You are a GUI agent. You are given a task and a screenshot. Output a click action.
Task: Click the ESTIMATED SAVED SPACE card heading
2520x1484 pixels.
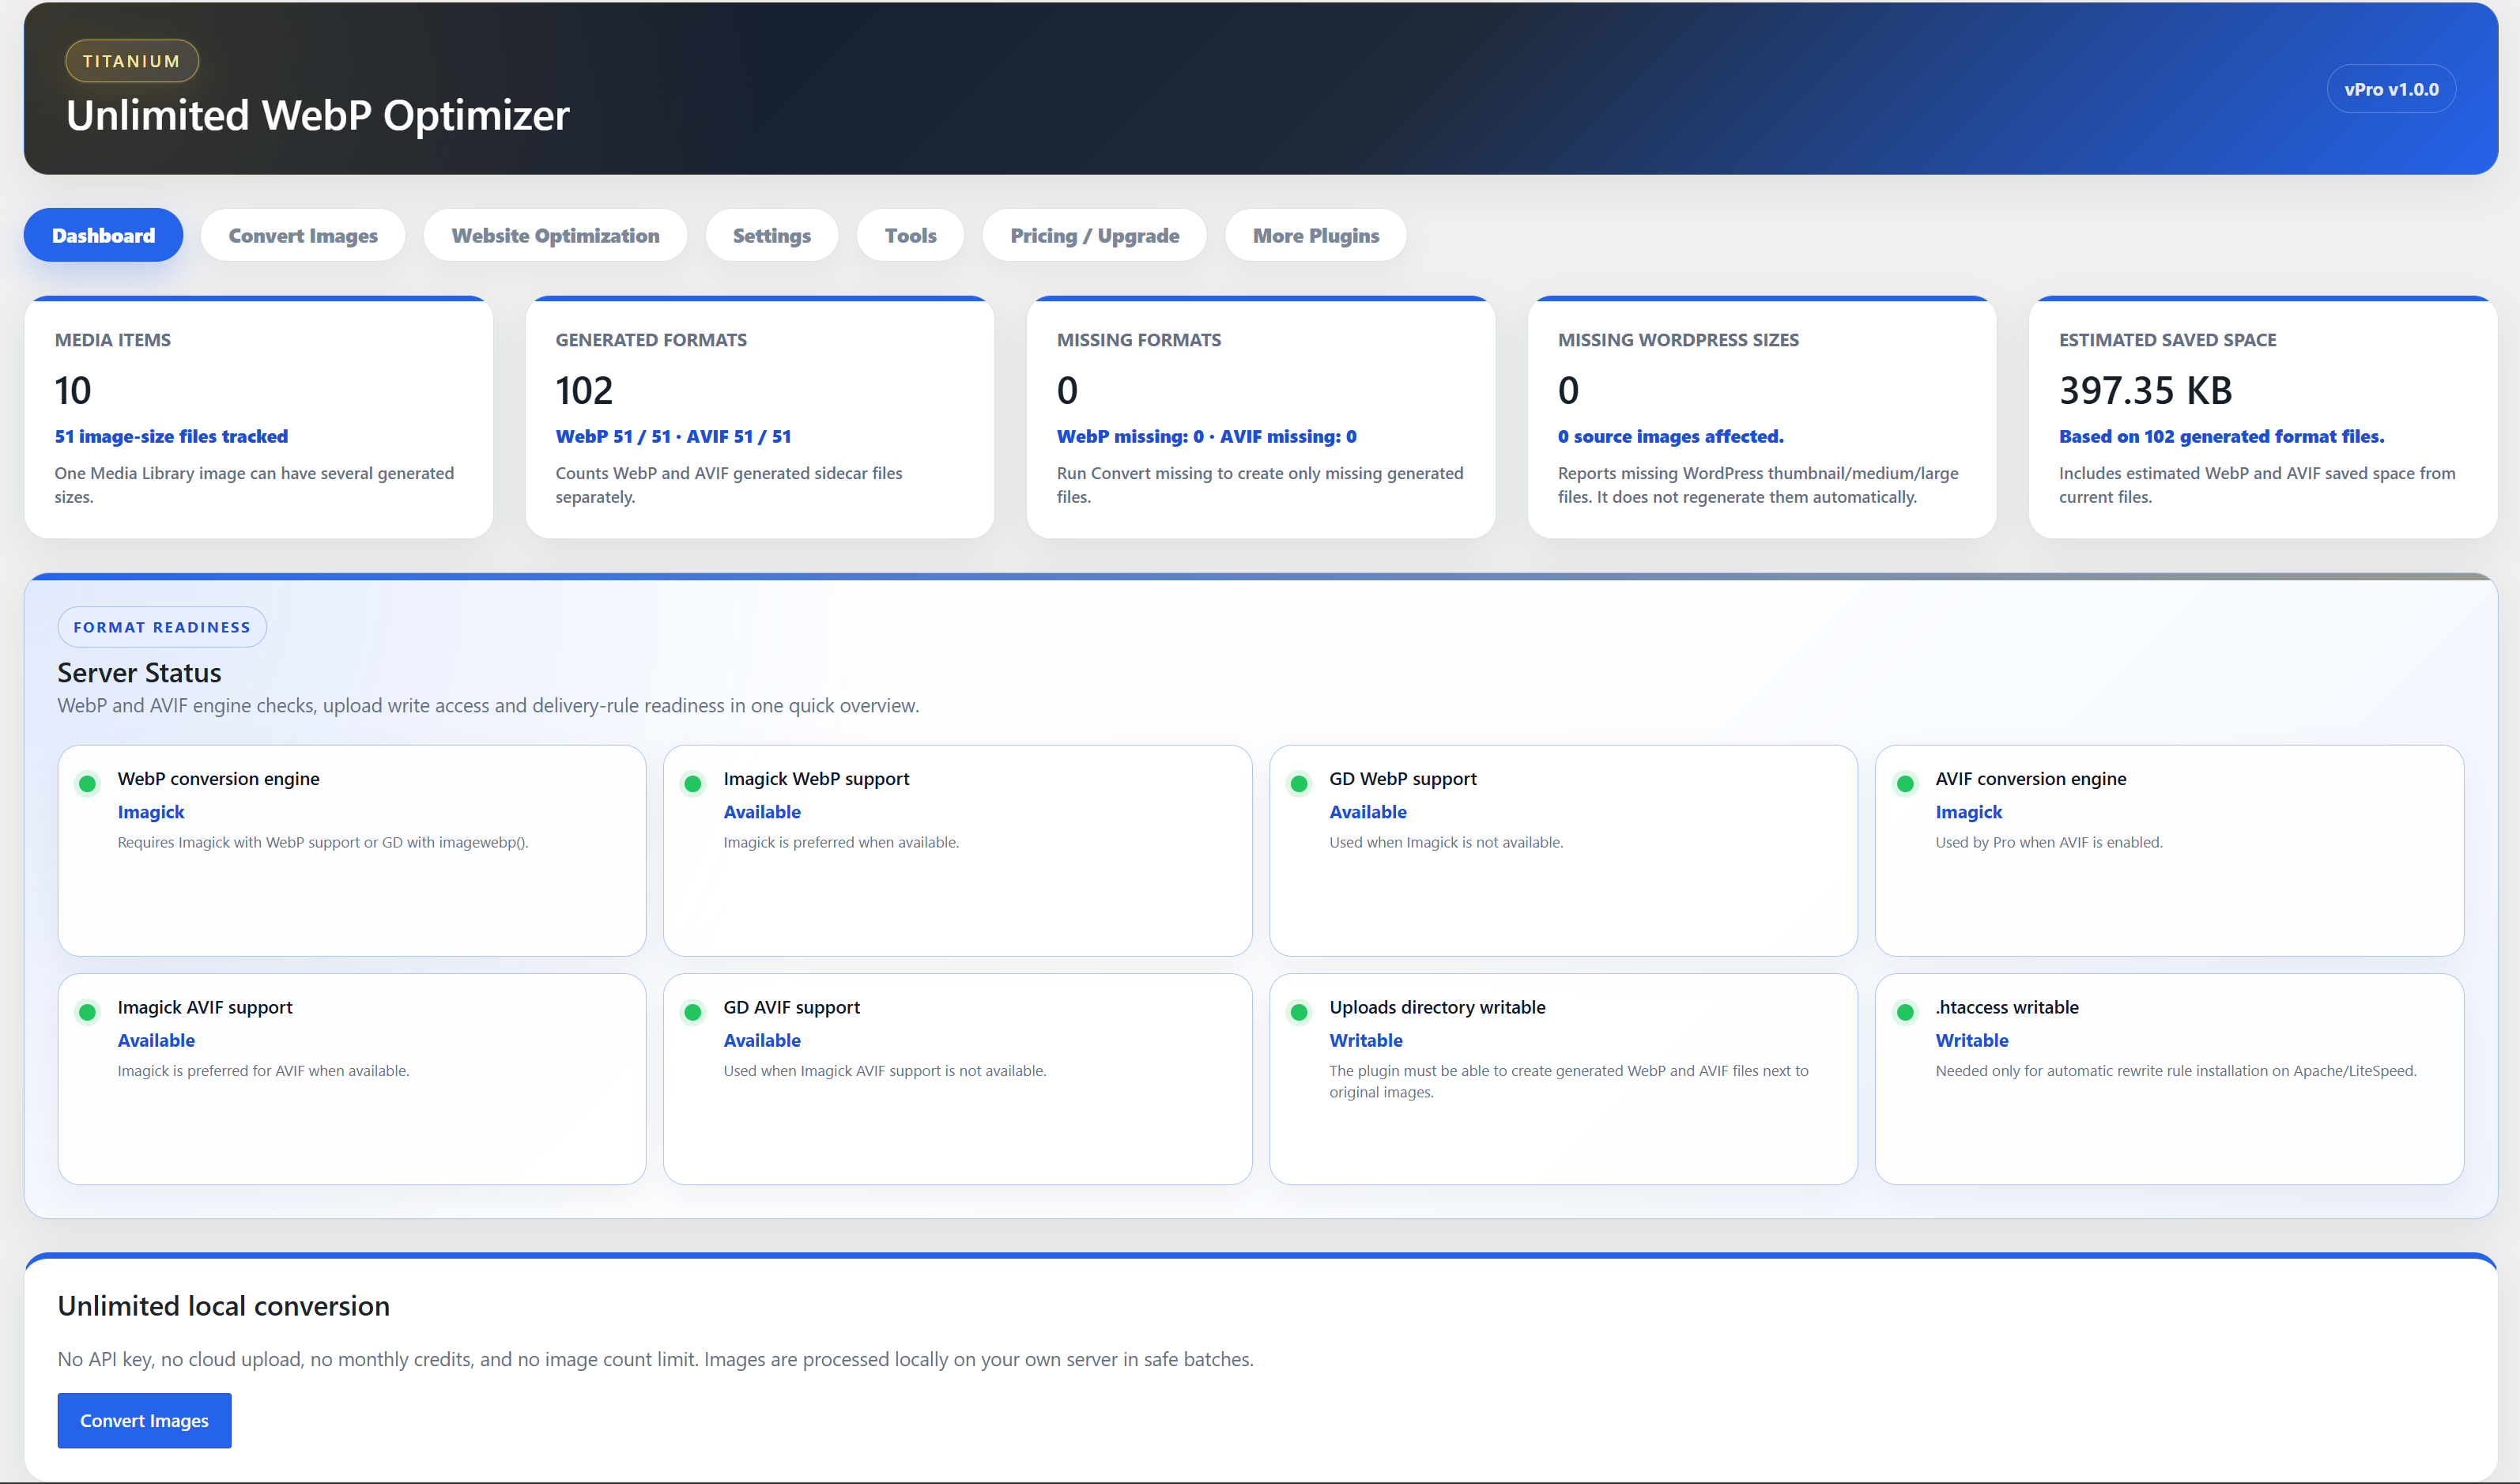(2167, 340)
